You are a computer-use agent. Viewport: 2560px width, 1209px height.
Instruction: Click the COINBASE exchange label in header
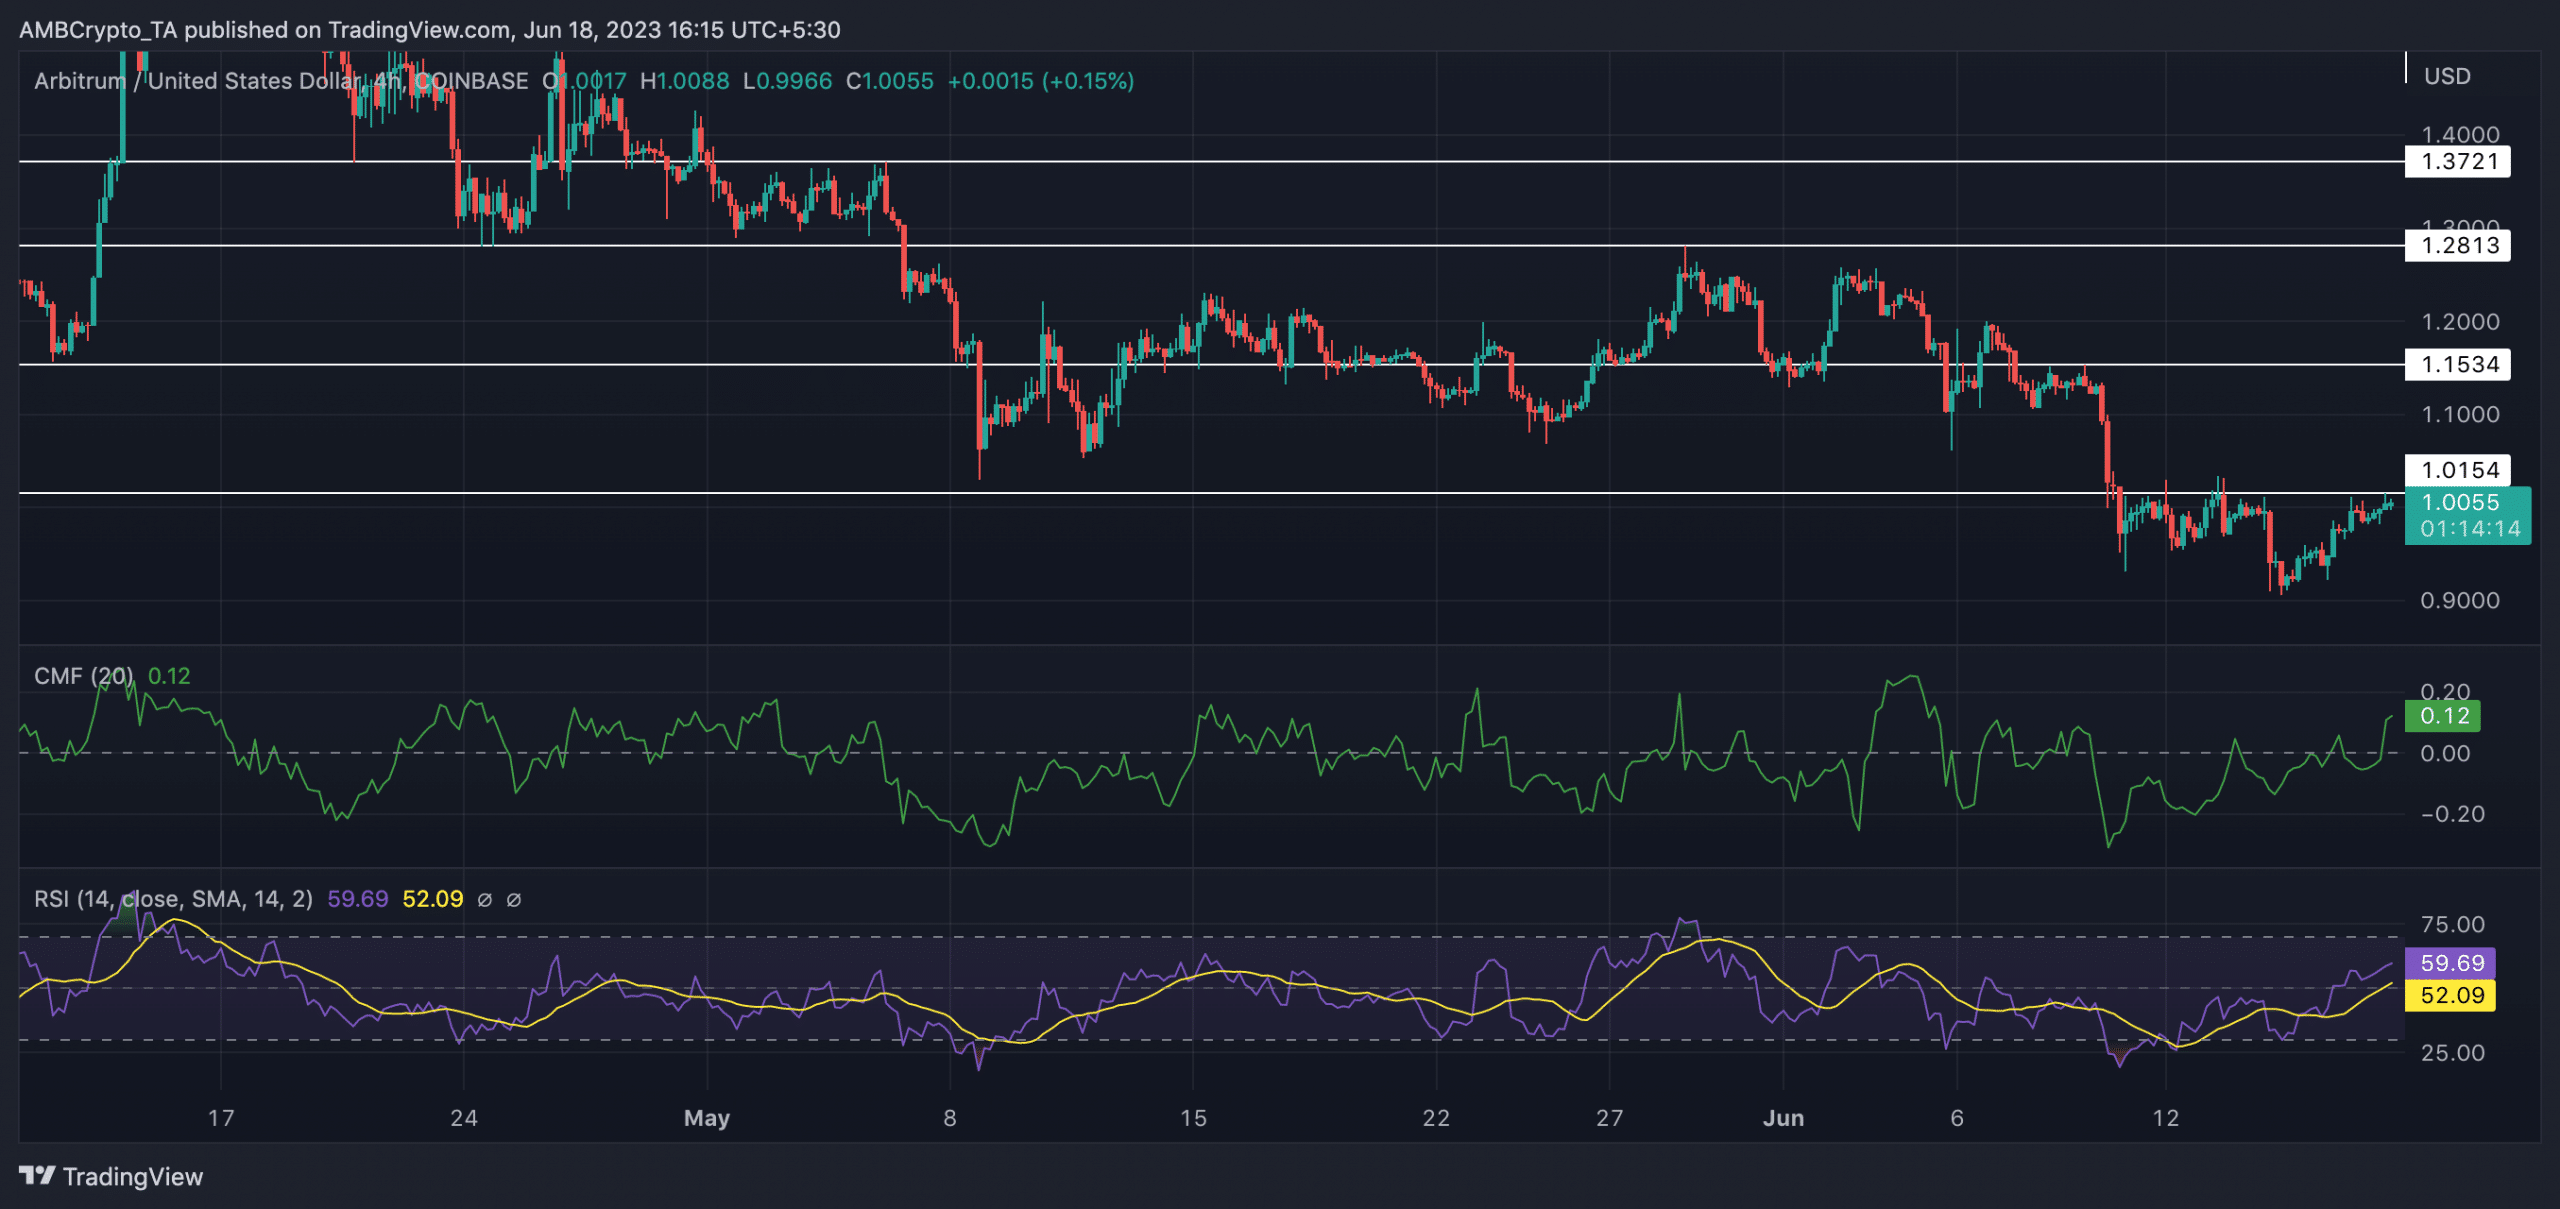pos(471,81)
